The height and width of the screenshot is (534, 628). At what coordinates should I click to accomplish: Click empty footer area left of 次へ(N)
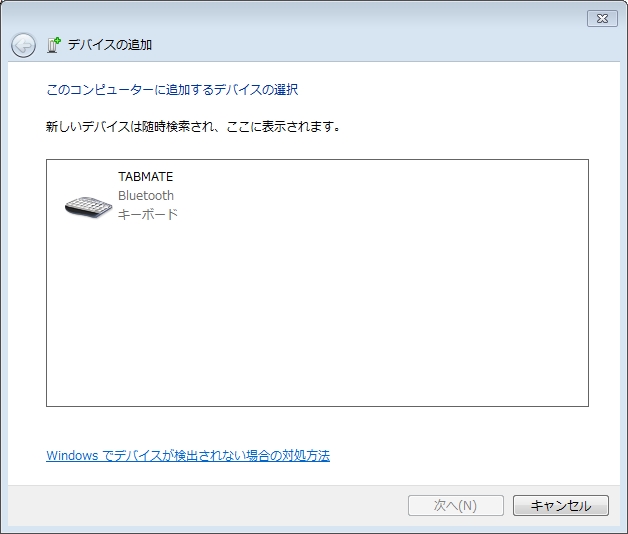coord(200,505)
